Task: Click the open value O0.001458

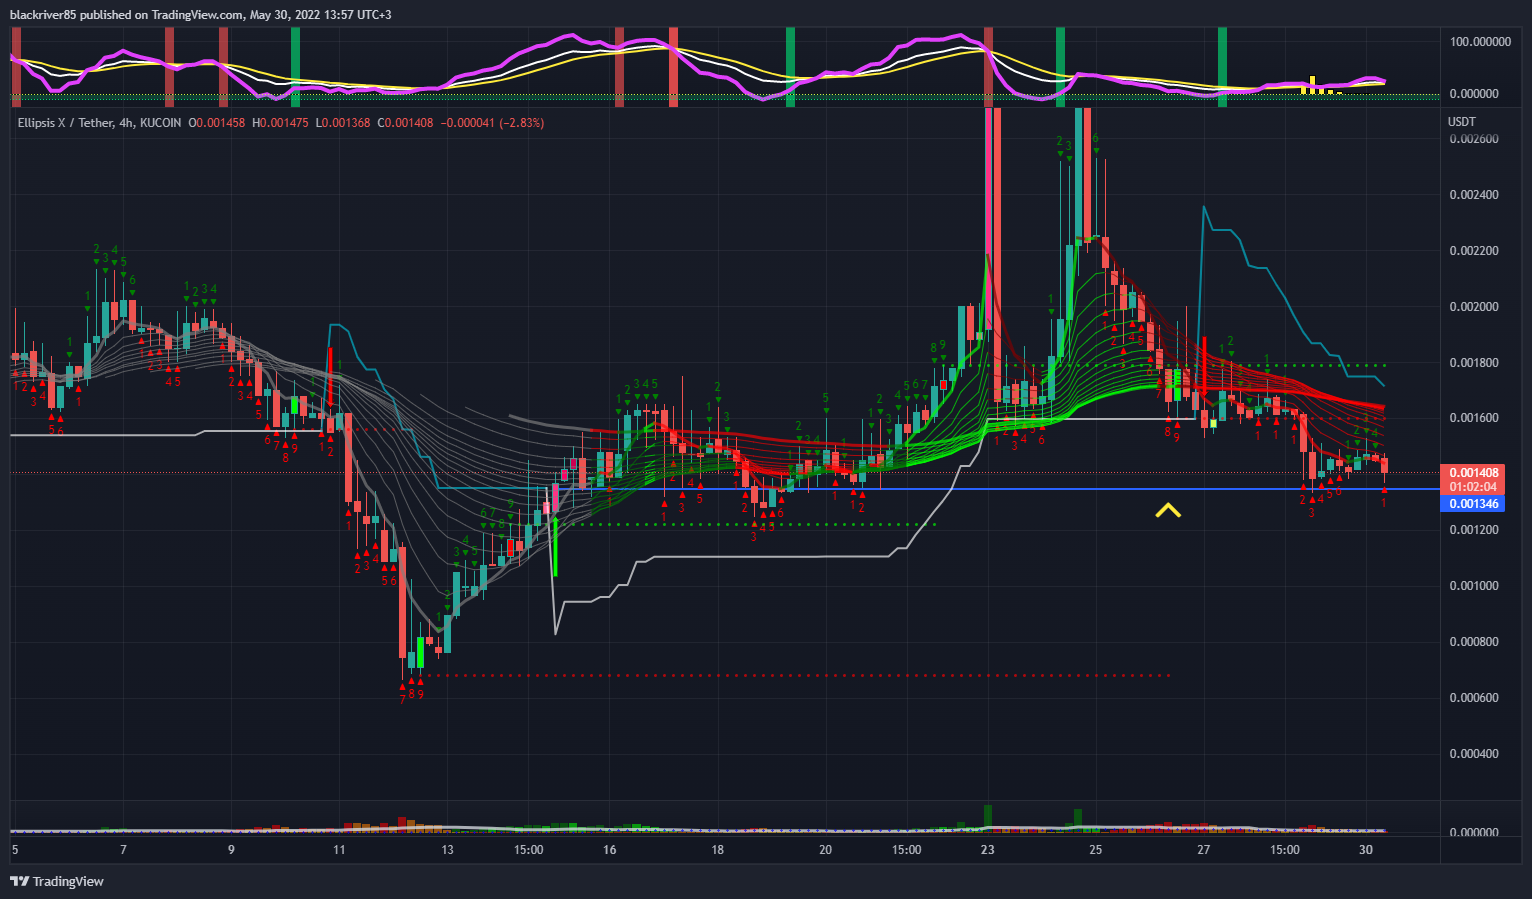Action: click(x=216, y=123)
